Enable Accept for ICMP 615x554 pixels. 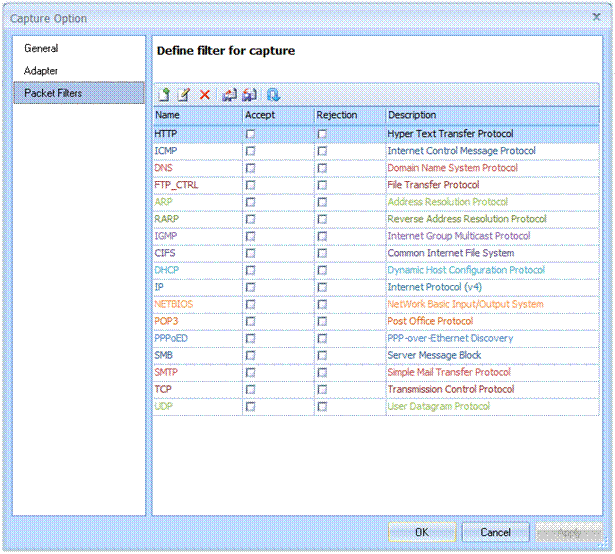(250, 151)
